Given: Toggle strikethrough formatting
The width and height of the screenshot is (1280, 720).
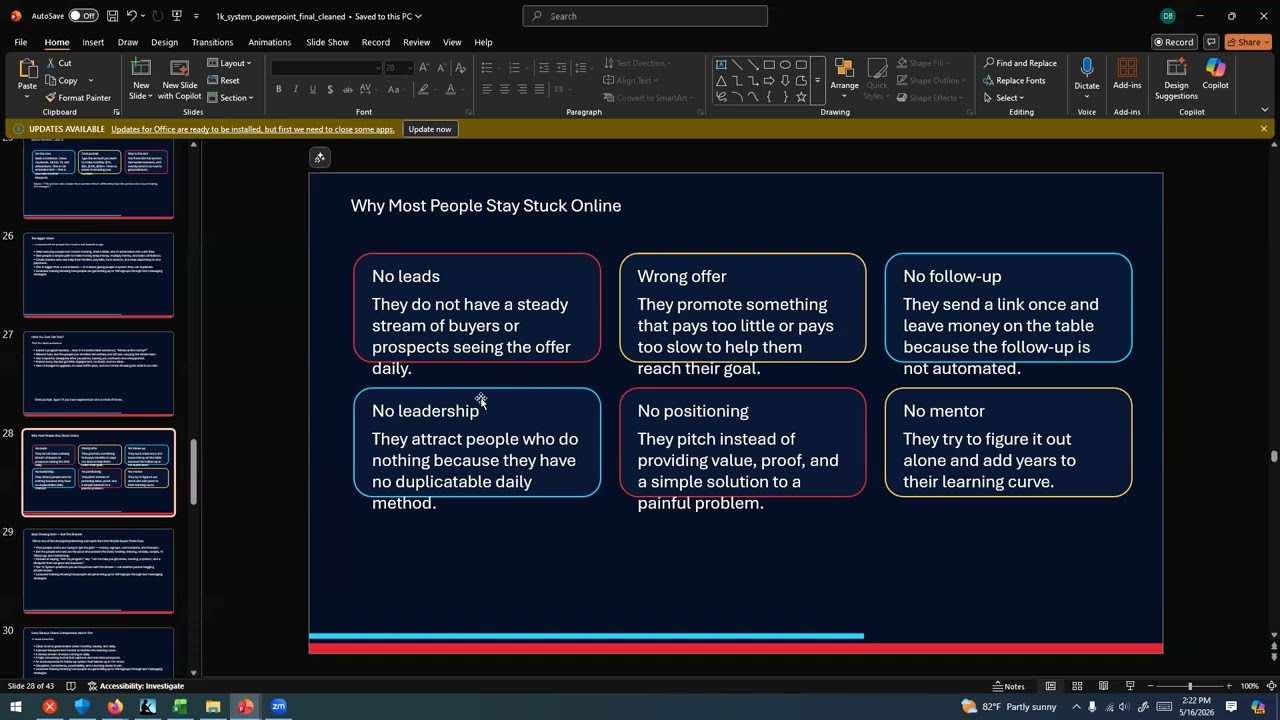Looking at the screenshot, I should point(347,89).
